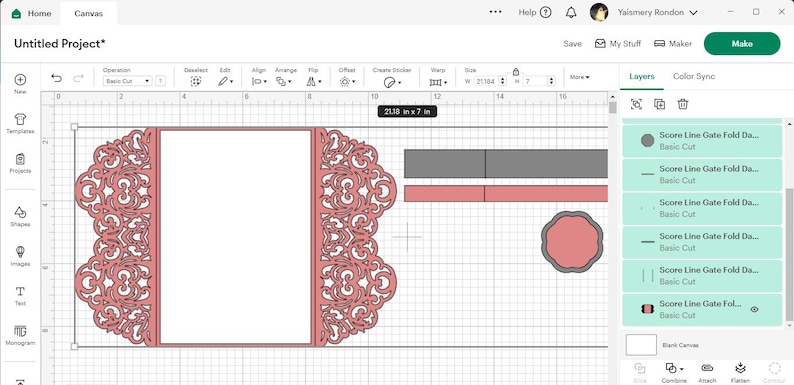Screen dimensions: 794x385
Task: Flatten the selected layers
Action: pyautogui.click(x=740, y=372)
